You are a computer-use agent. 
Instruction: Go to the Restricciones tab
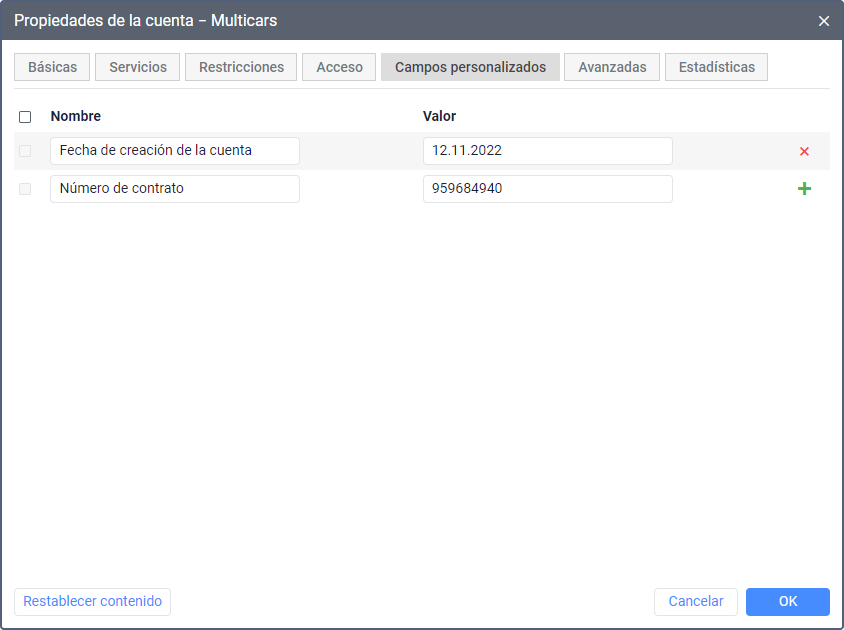pos(241,67)
